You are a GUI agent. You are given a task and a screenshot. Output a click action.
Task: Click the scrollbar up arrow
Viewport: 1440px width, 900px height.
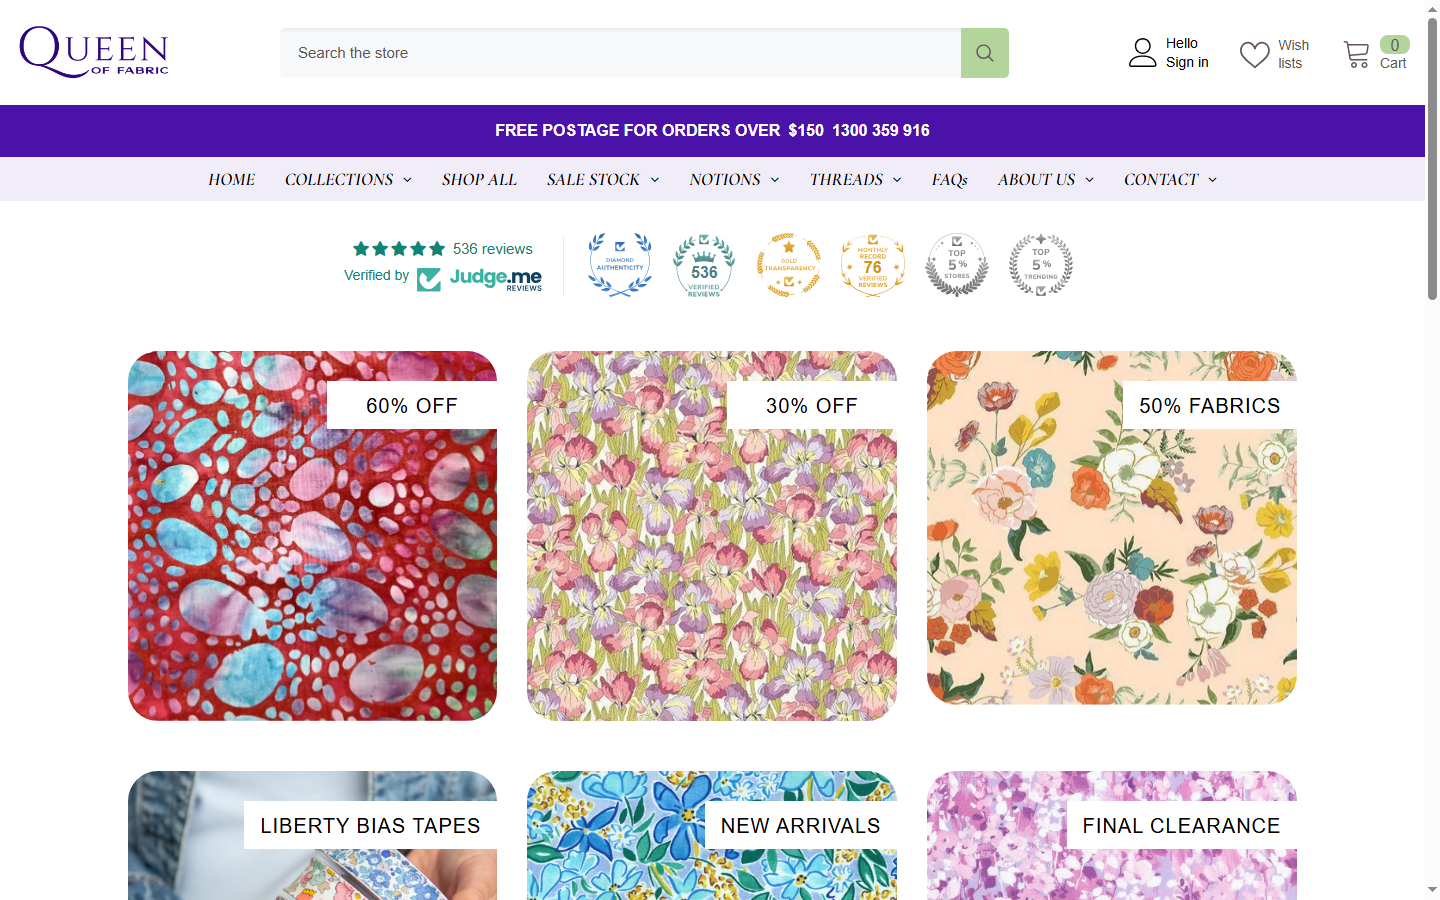pyautogui.click(x=1432, y=8)
